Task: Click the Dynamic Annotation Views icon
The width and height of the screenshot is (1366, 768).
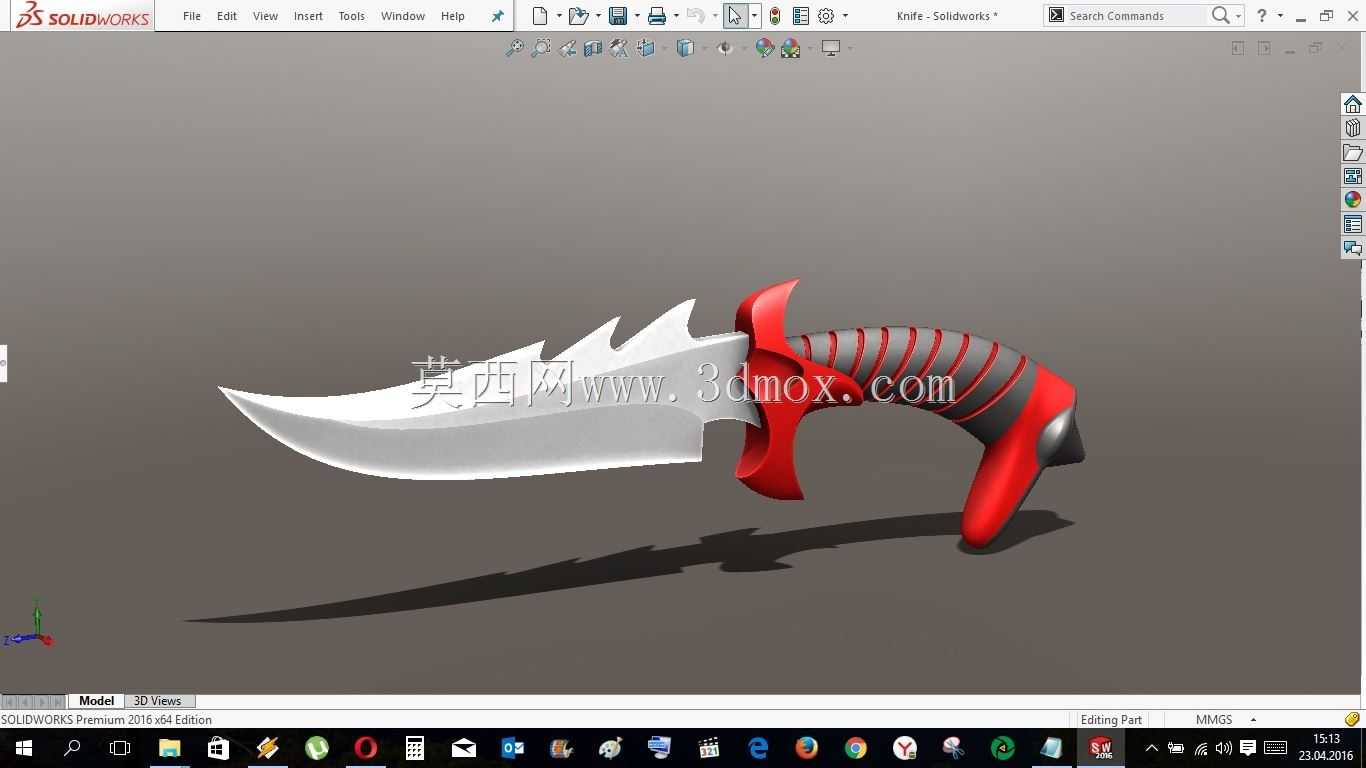Action: coord(619,48)
